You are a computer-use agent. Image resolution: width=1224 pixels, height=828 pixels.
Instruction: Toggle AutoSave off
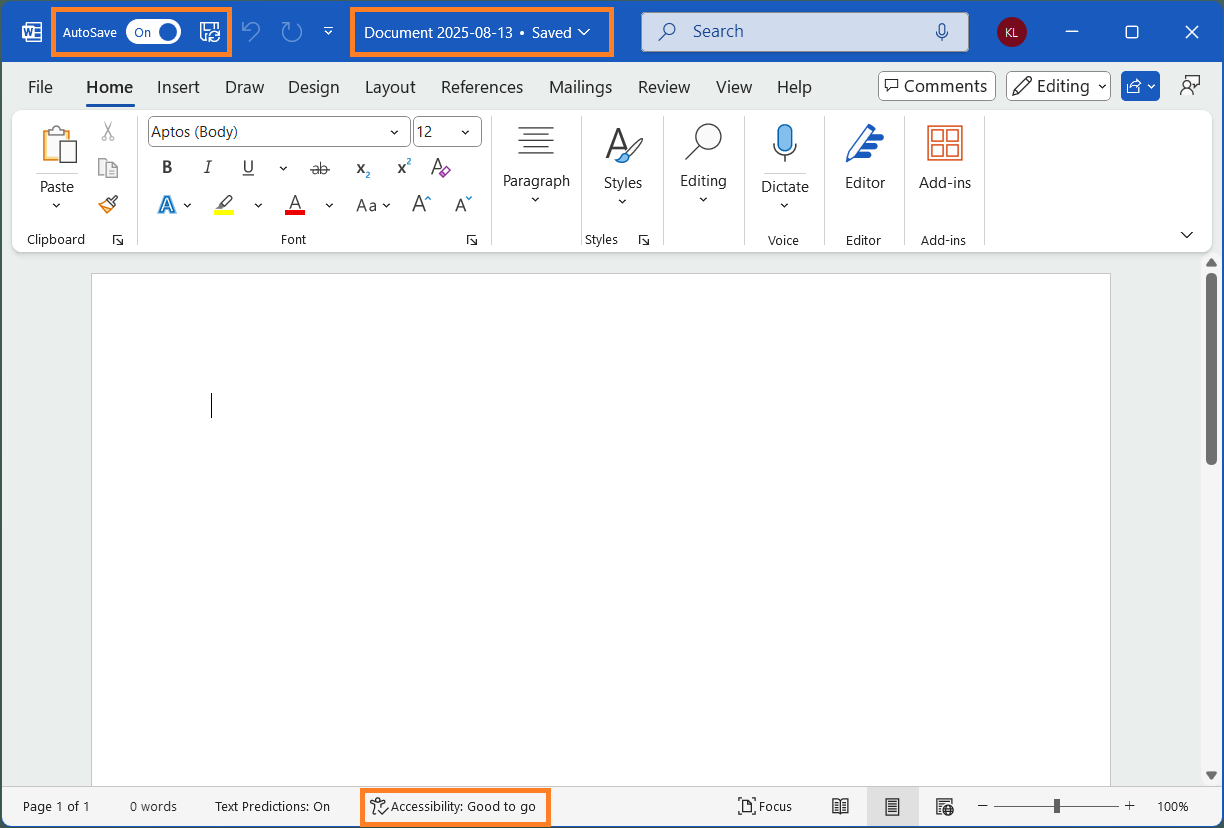(x=153, y=31)
